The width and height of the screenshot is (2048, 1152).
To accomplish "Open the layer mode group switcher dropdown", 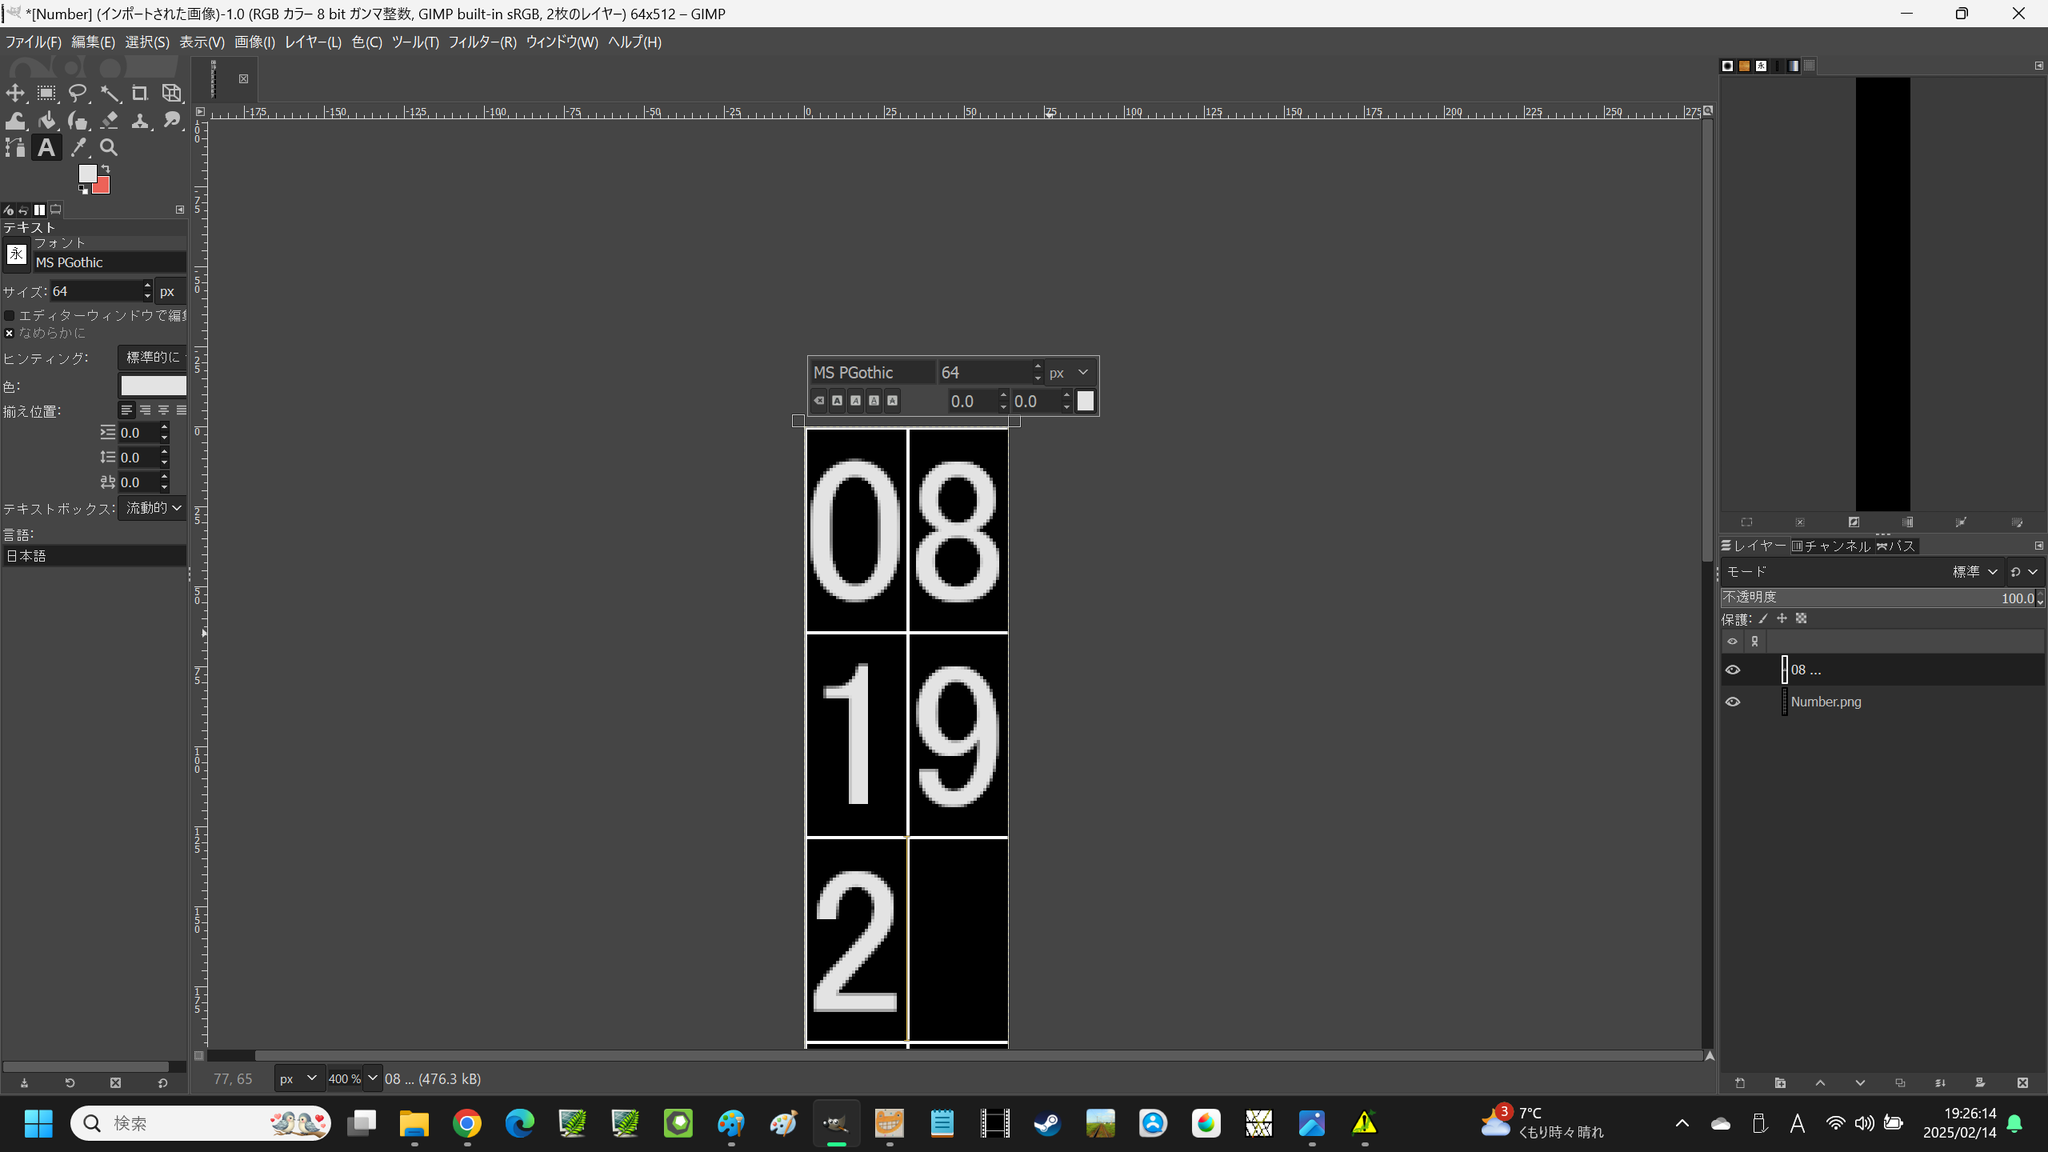I will point(2024,572).
